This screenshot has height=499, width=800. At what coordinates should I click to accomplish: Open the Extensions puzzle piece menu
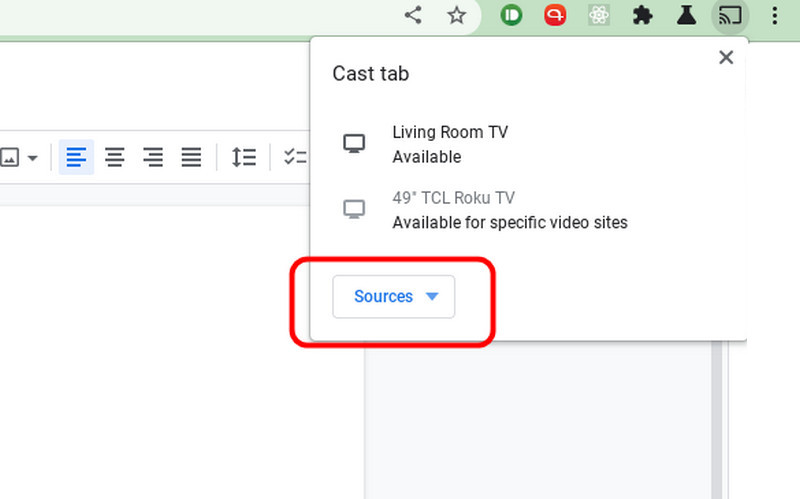[642, 16]
